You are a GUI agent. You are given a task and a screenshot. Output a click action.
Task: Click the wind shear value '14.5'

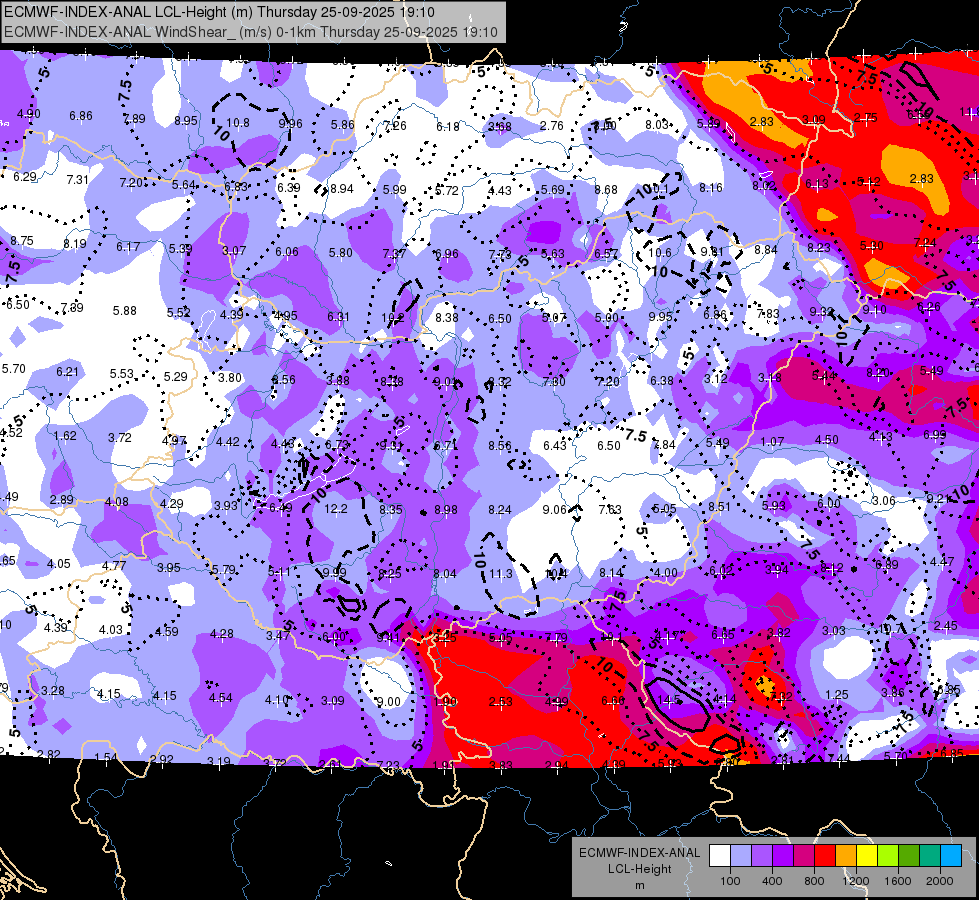coord(669,700)
